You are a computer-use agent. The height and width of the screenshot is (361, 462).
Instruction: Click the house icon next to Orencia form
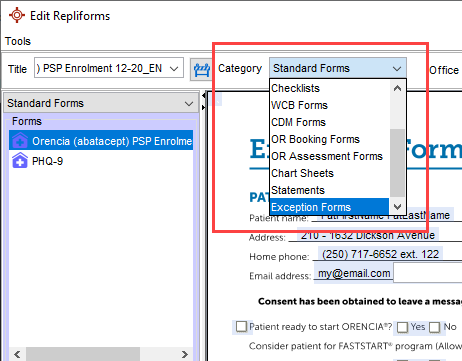(x=20, y=140)
